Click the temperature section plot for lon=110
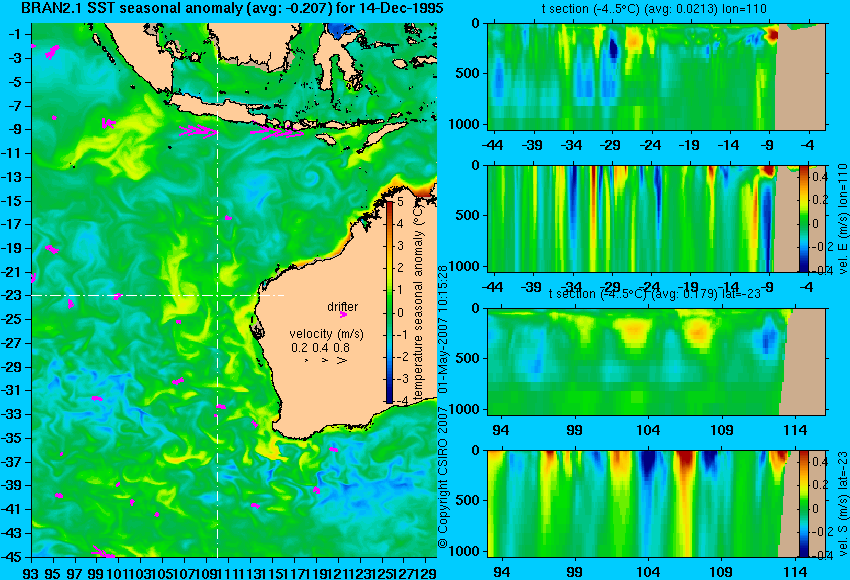850x580 pixels. (x=657, y=76)
